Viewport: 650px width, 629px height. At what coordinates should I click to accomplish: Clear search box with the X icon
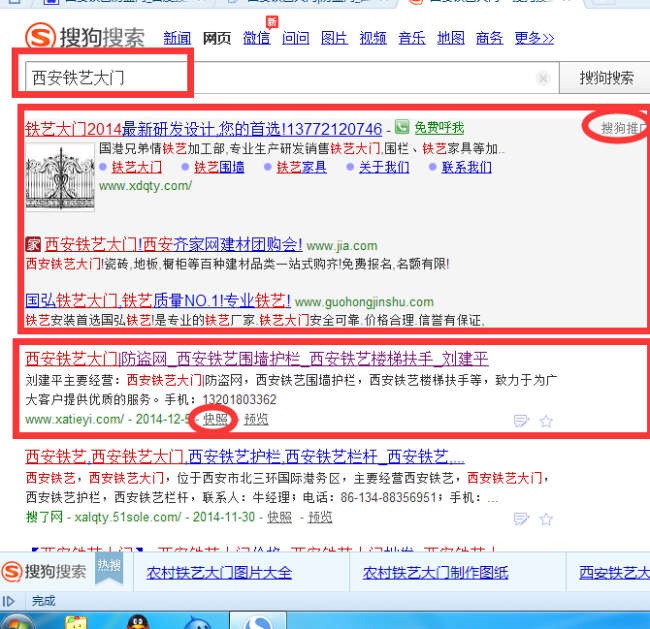543,78
